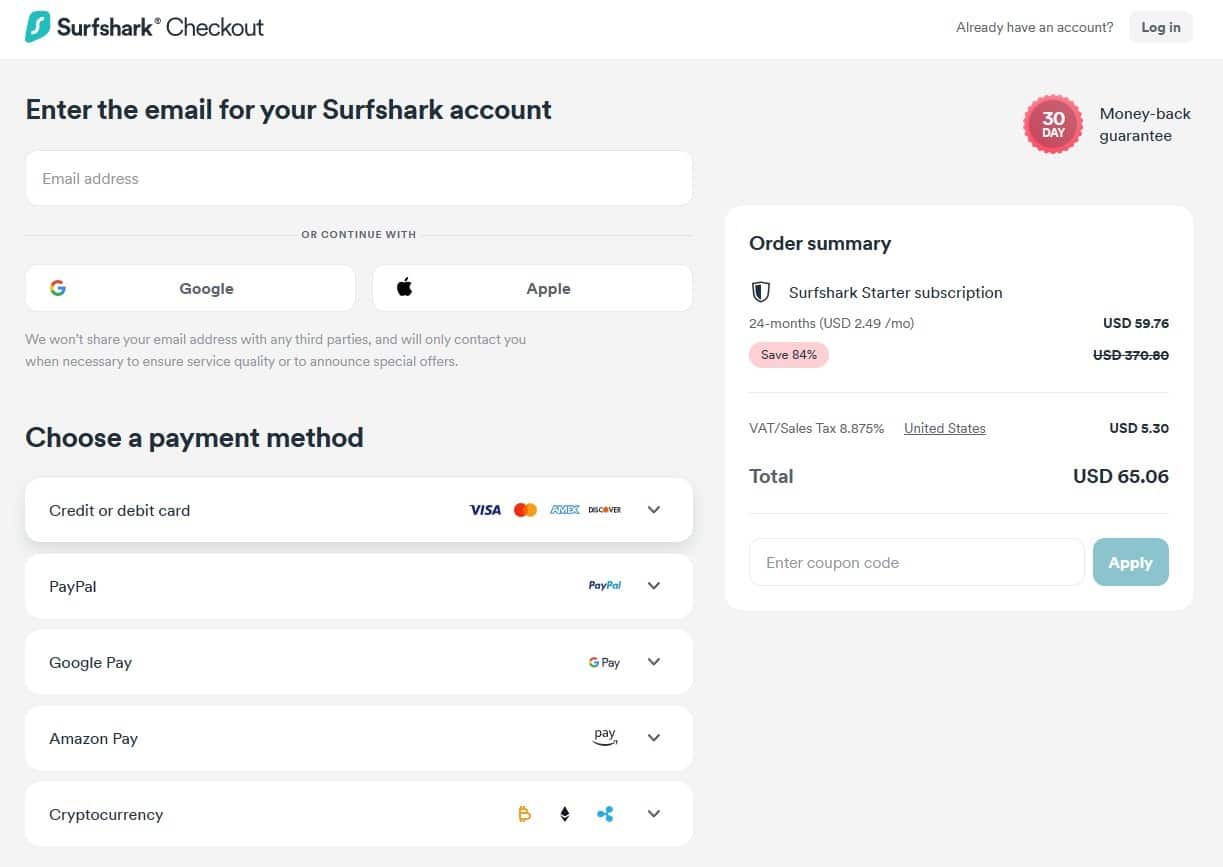1223x867 pixels.
Task: Click the USD 5.30 tax amount
Action: point(1139,428)
